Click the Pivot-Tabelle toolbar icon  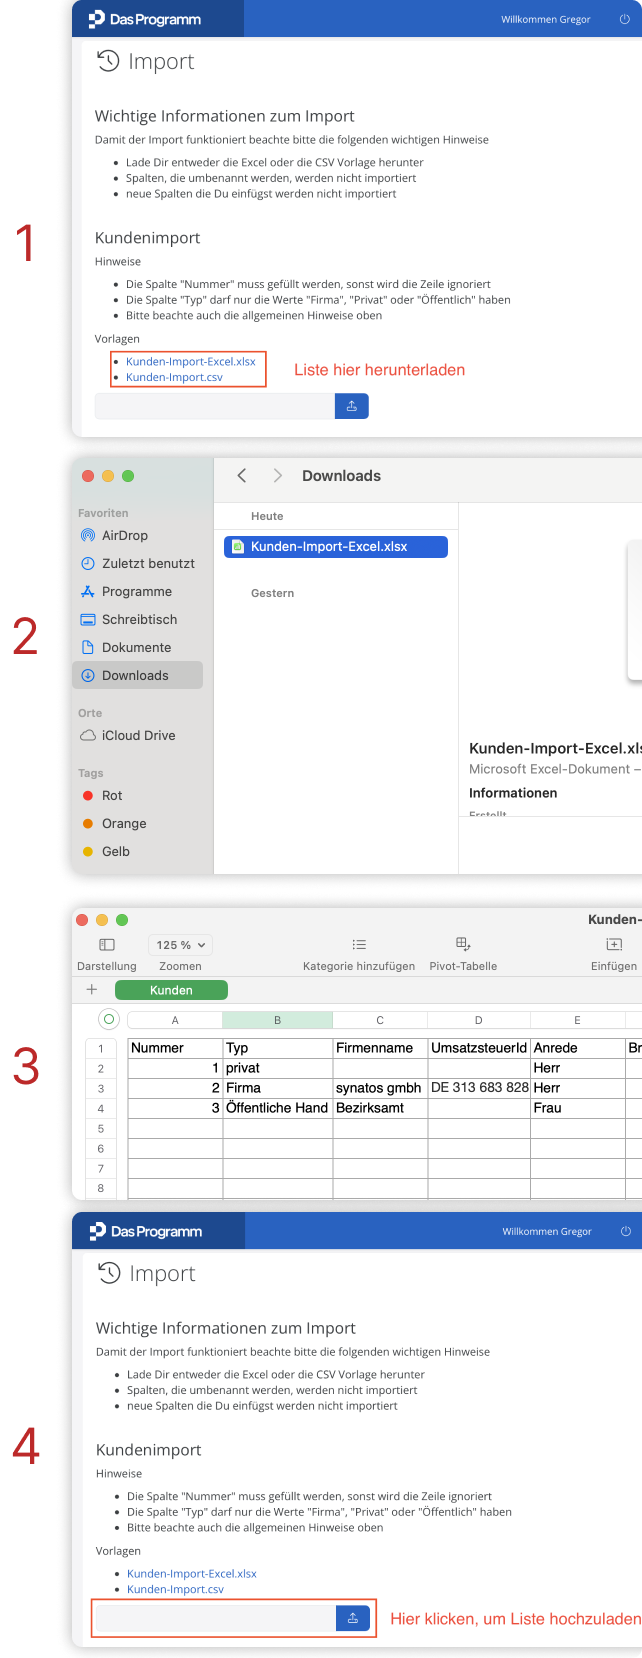[463, 945]
